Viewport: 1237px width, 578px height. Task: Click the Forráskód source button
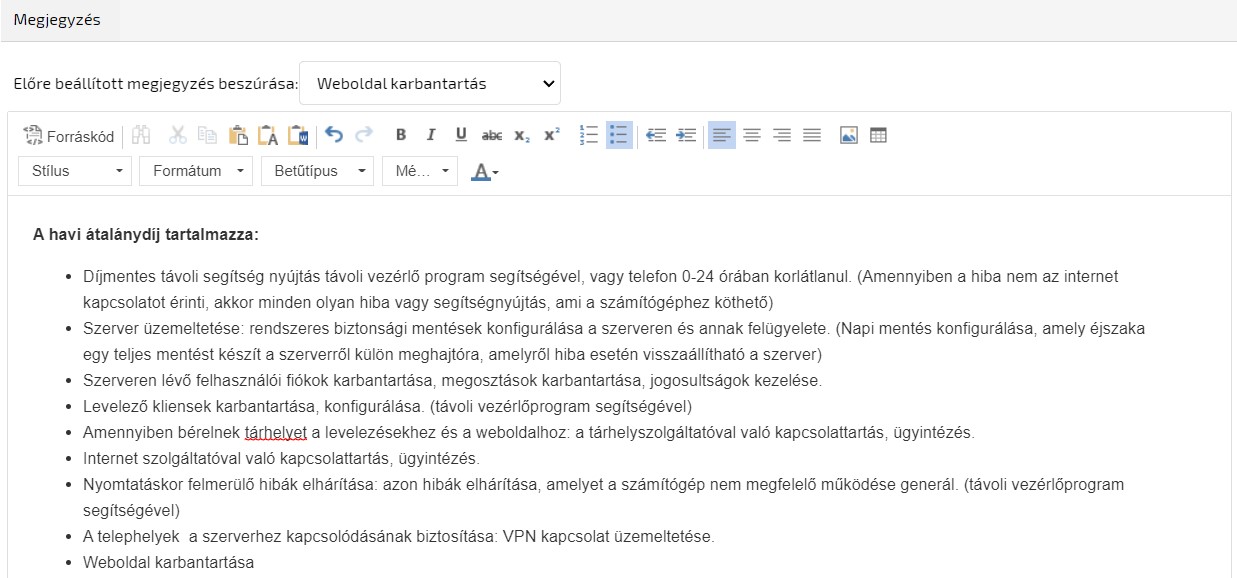(x=69, y=136)
